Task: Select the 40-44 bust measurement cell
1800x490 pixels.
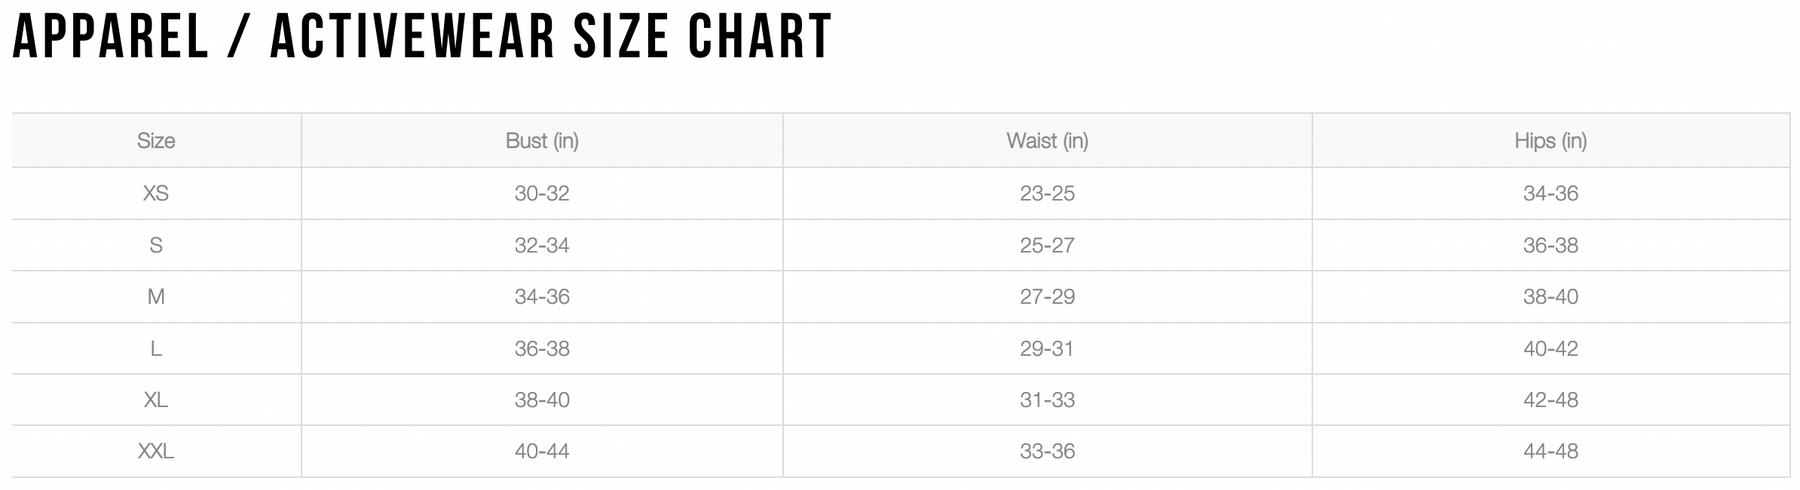Action: click(x=542, y=452)
